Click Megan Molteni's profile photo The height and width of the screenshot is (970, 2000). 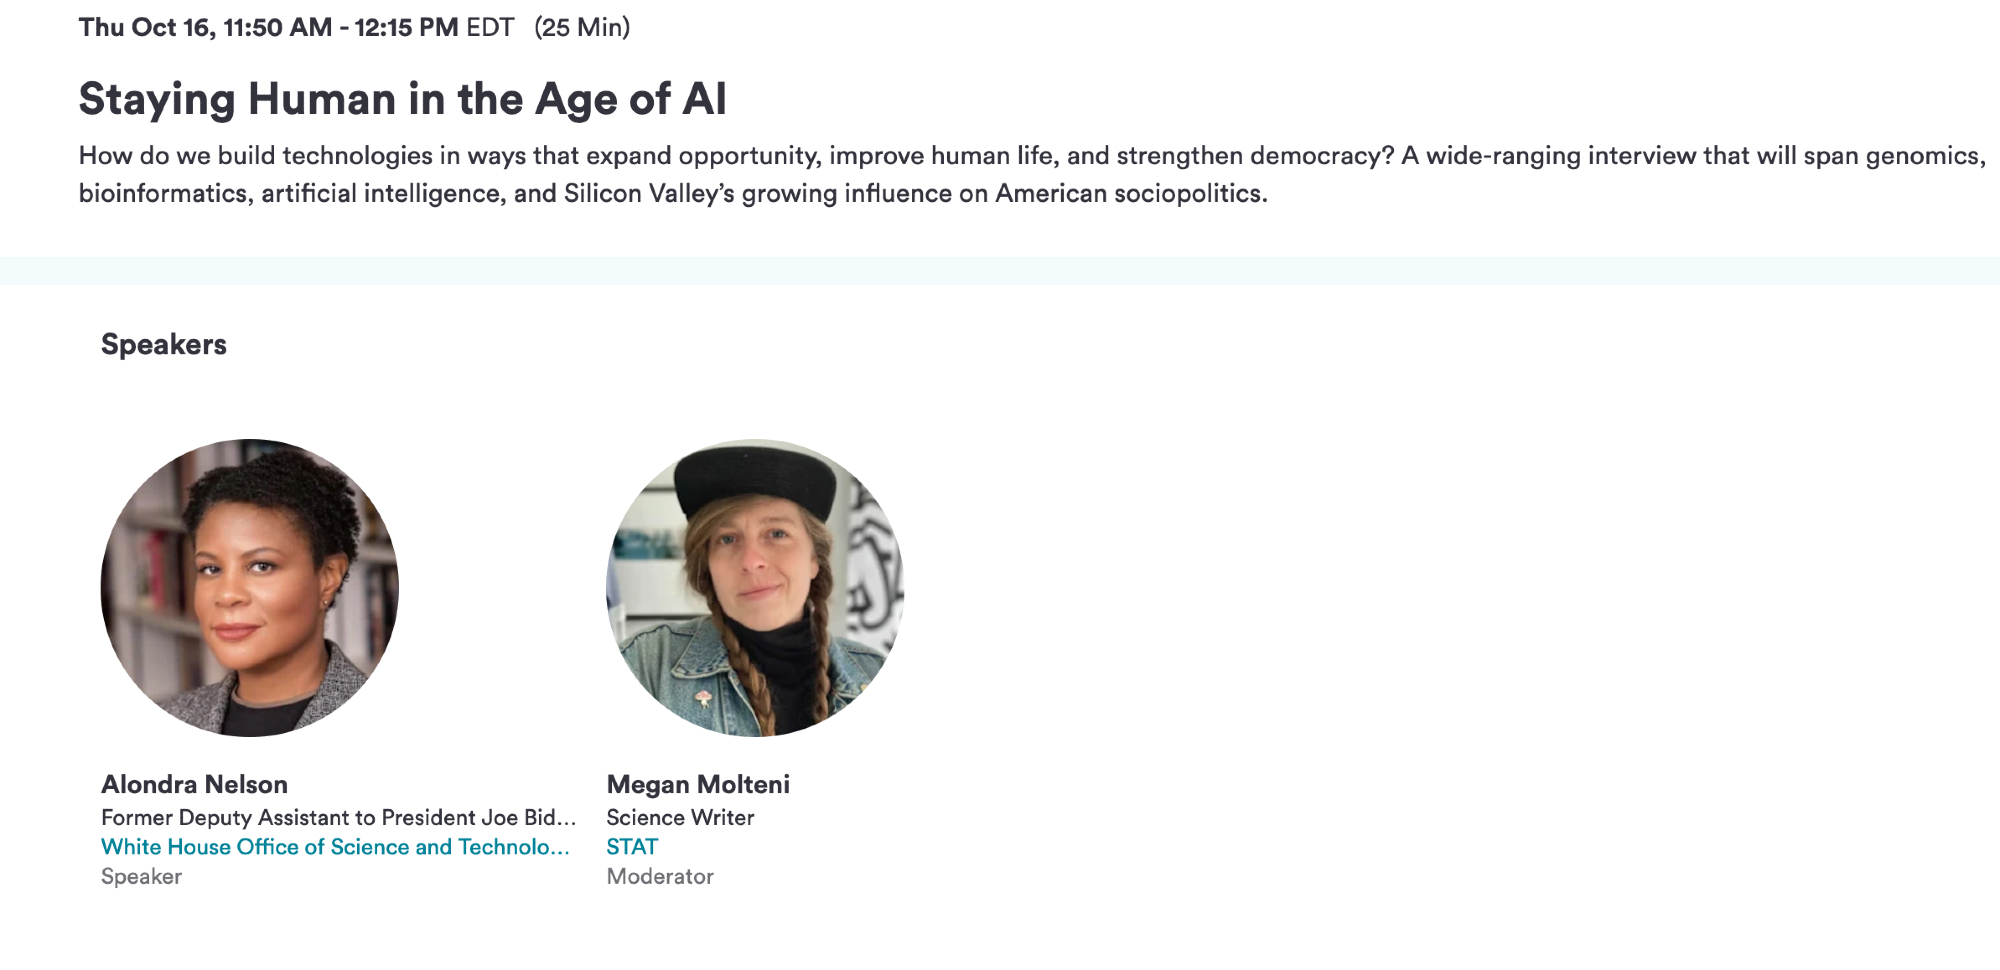tap(755, 588)
